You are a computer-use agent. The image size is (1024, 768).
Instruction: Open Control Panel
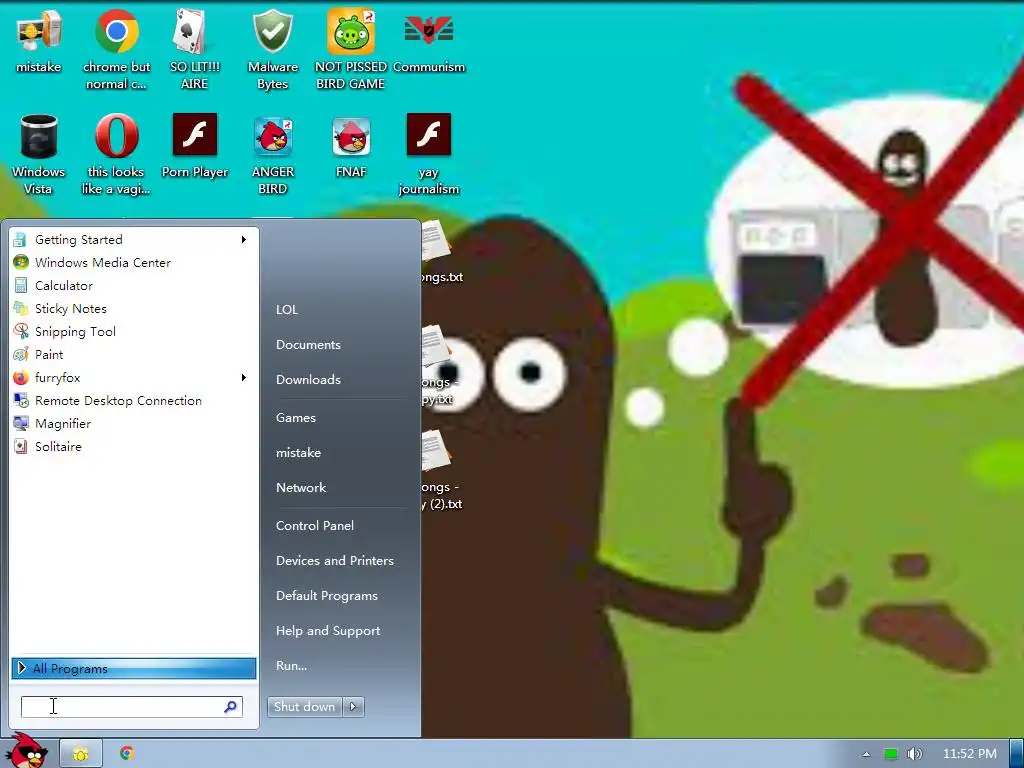click(315, 526)
